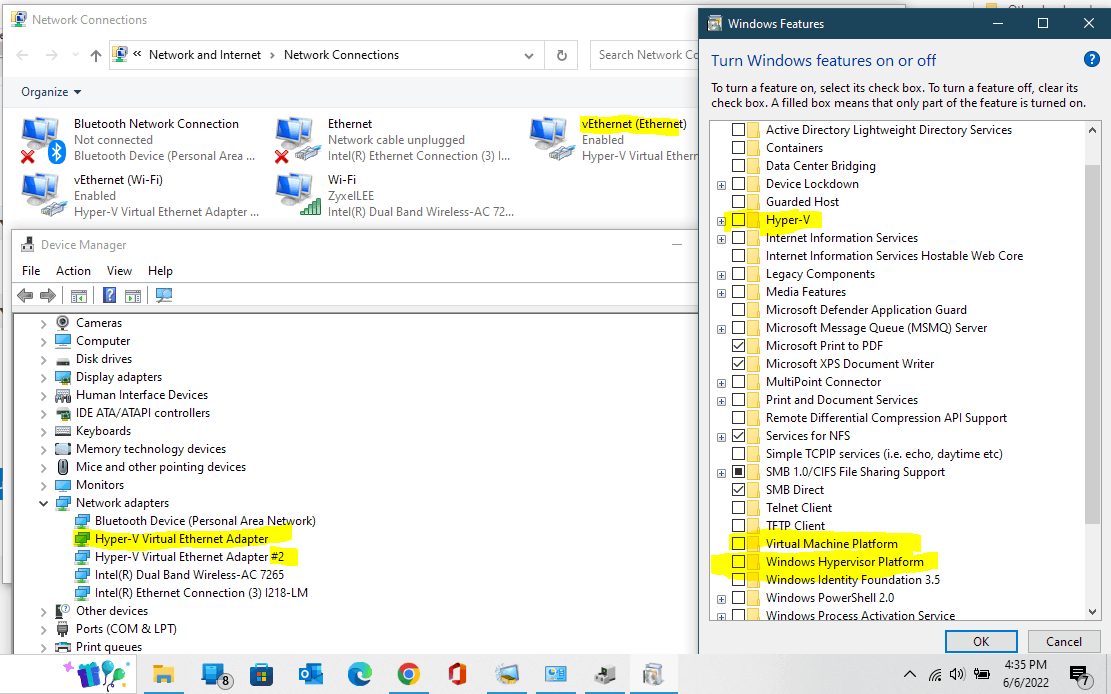This screenshot has height=694, width=1111.
Task: Open Office from the taskbar
Action: tap(457, 673)
